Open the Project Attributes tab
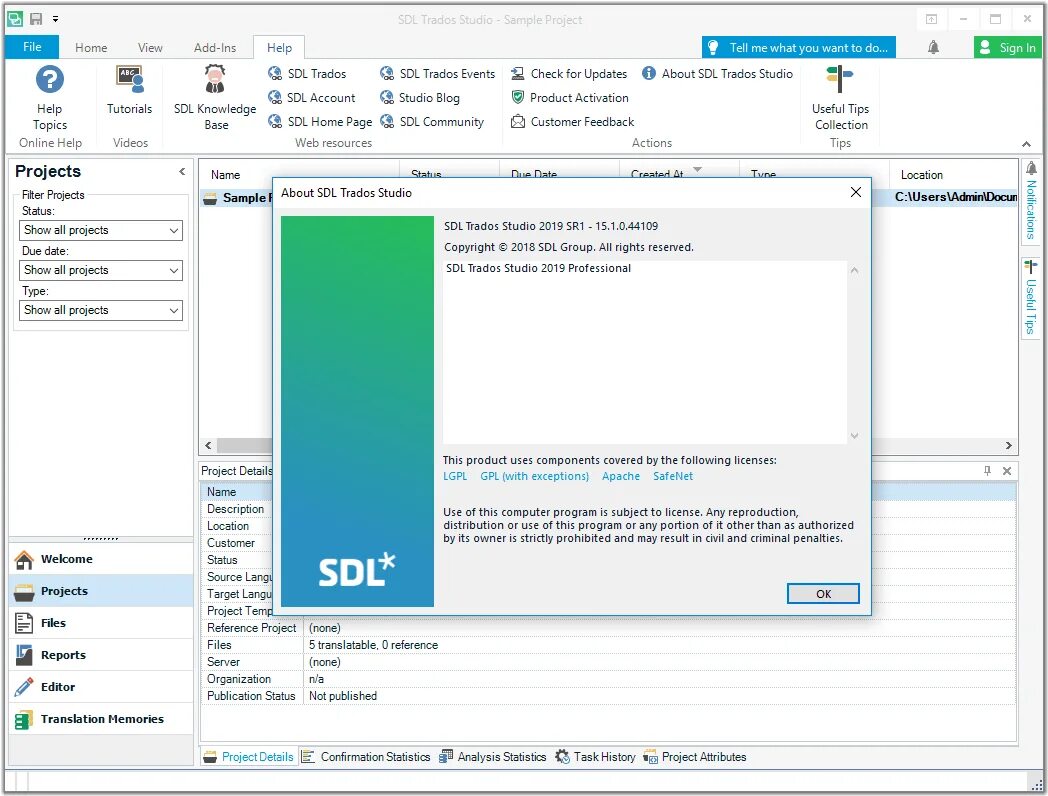The height and width of the screenshot is (796, 1048). click(x=694, y=757)
